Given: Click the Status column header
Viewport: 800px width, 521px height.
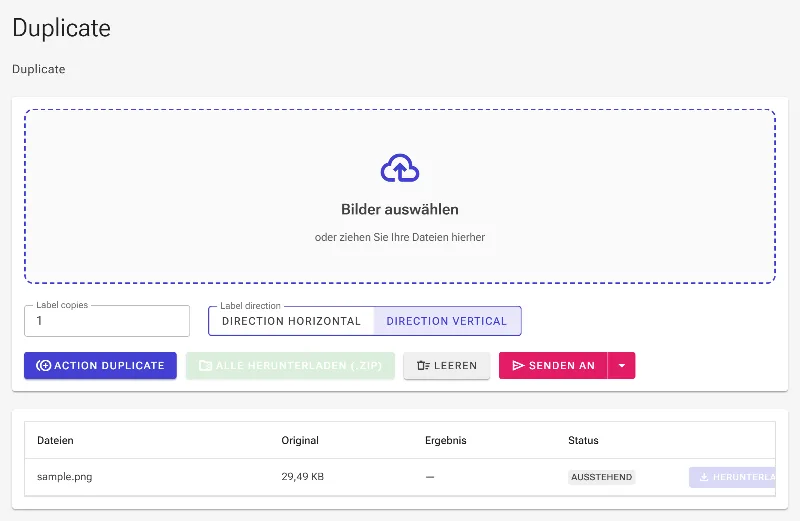Looking at the screenshot, I should pyautogui.click(x=583, y=440).
